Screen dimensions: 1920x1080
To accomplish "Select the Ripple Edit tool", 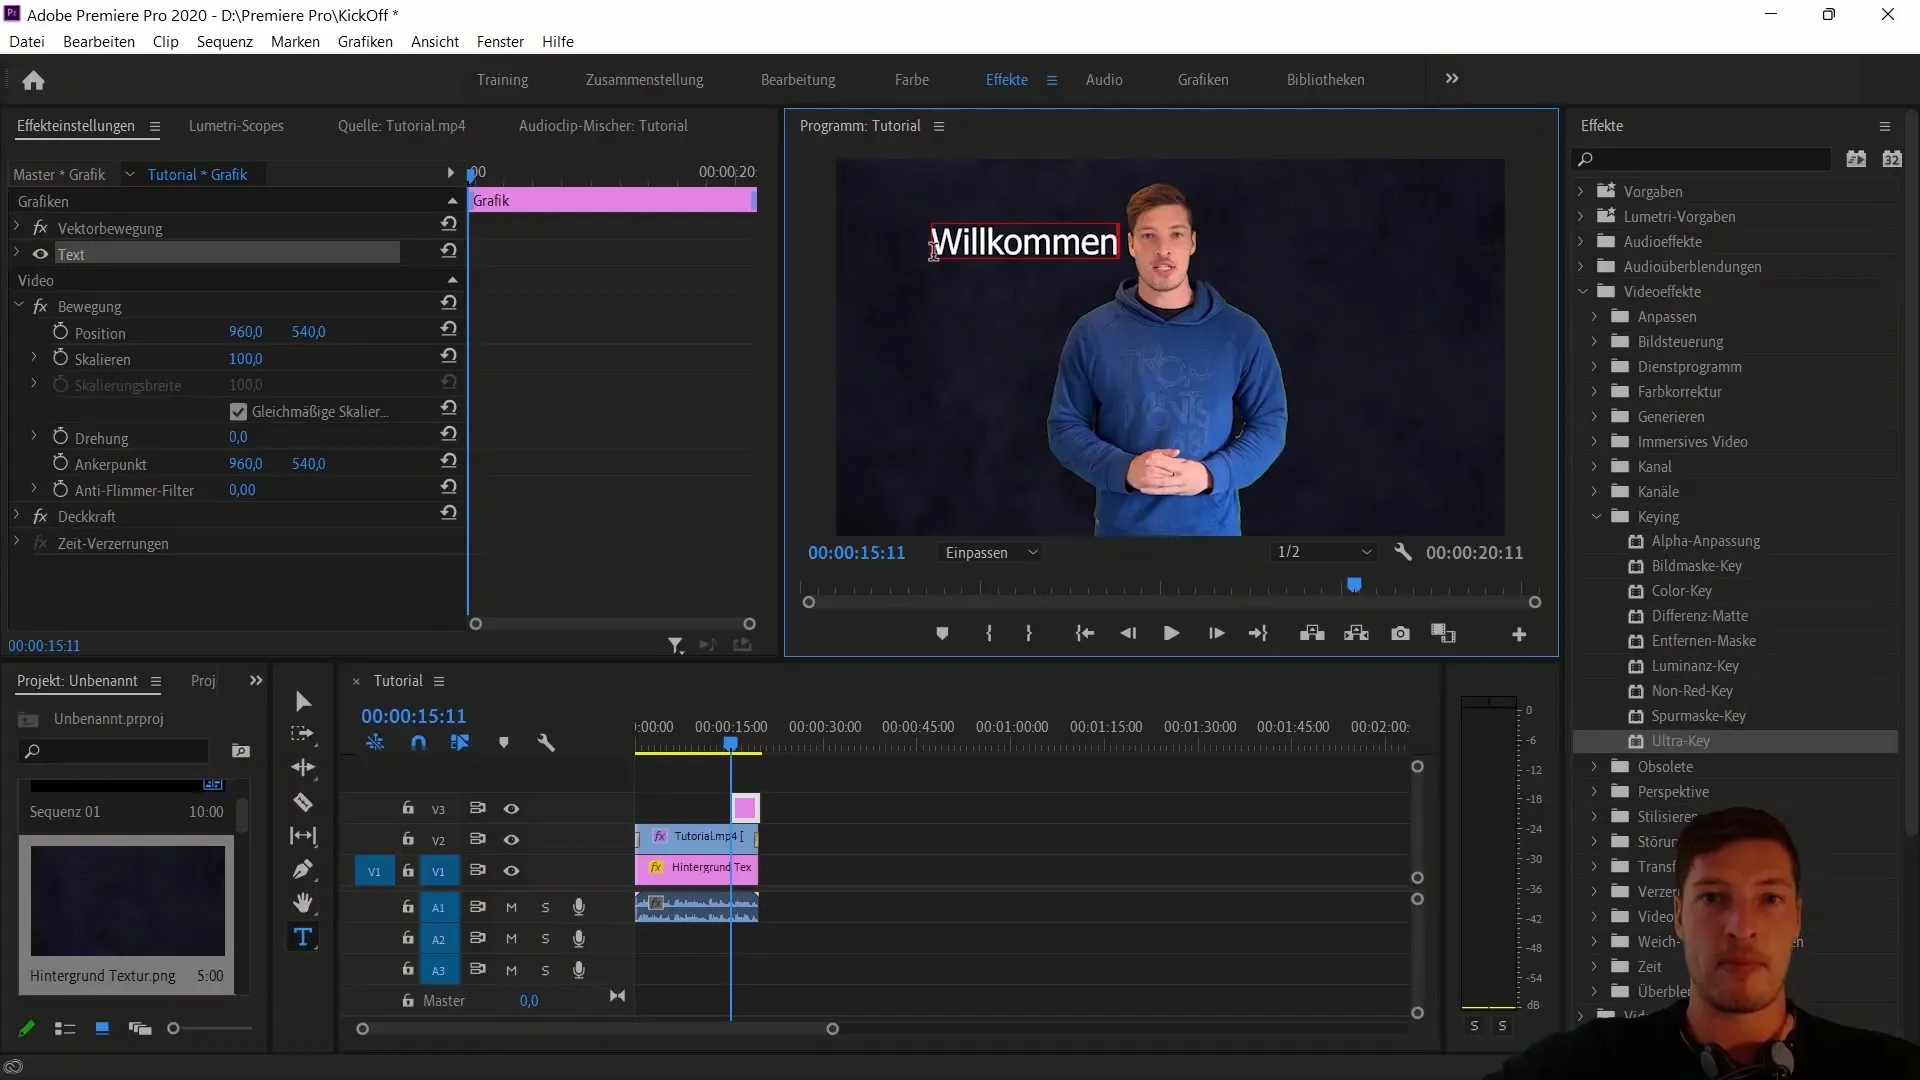I will point(303,767).
